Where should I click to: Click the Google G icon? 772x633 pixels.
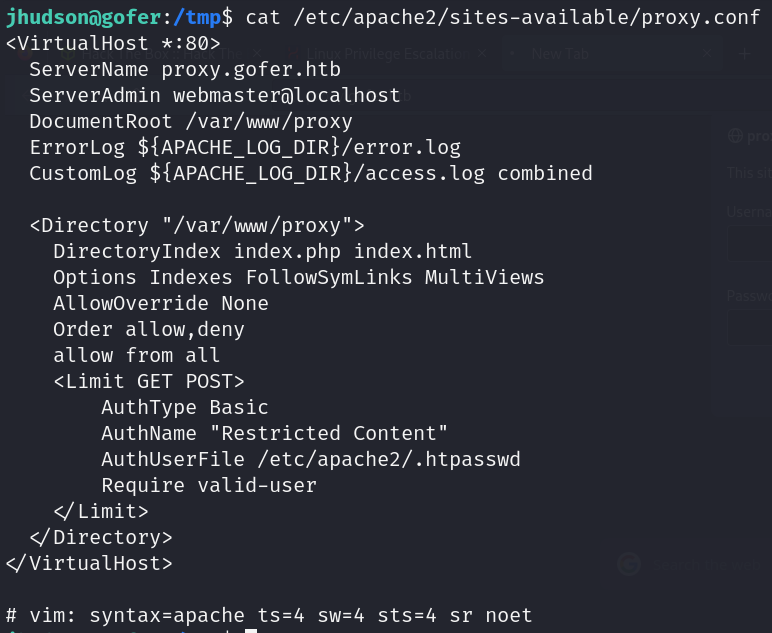[x=629, y=564]
